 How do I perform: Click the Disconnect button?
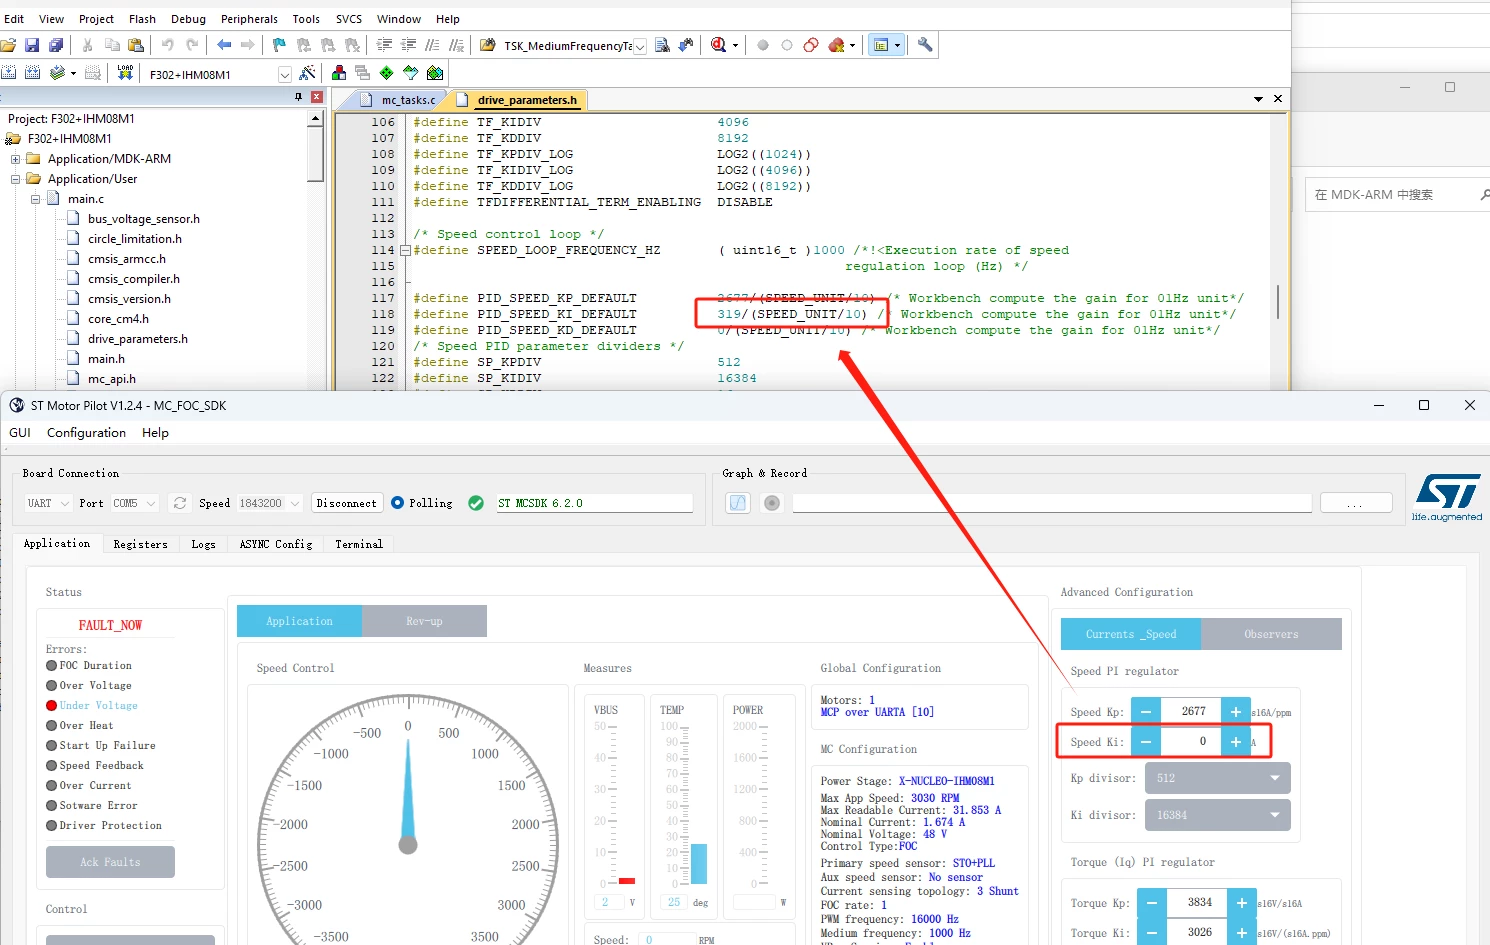[x=347, y=503]
